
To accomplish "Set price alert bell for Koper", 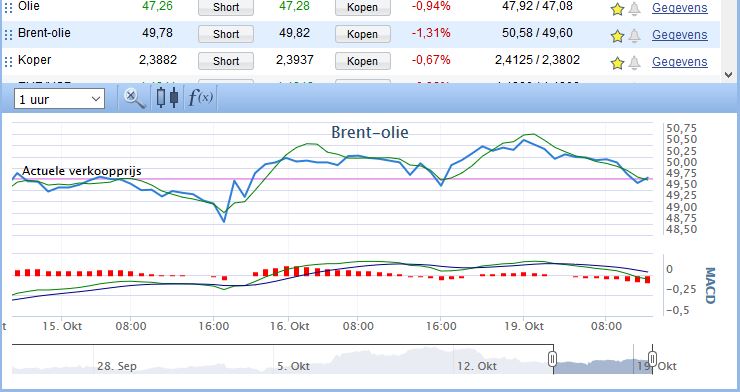I will 635,63.
